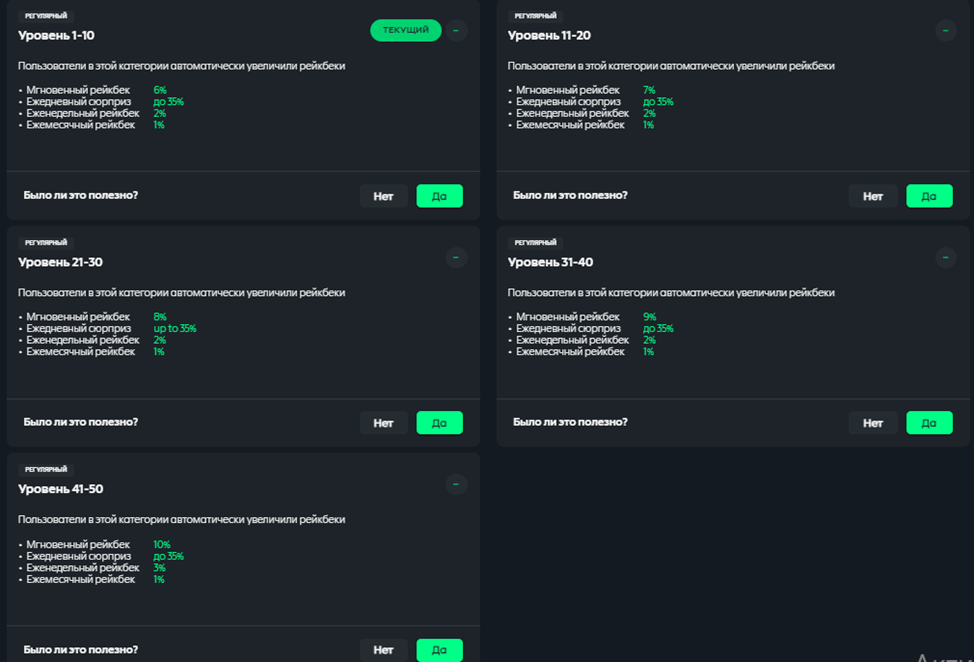Viewport: 974px width, 662px height.
Task: Select Да in the Уровень 31-40 card
Action: pos(929,423)
